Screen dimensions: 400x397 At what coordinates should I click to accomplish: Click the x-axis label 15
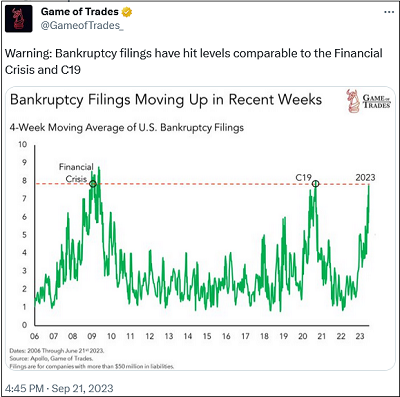point(207,336)
